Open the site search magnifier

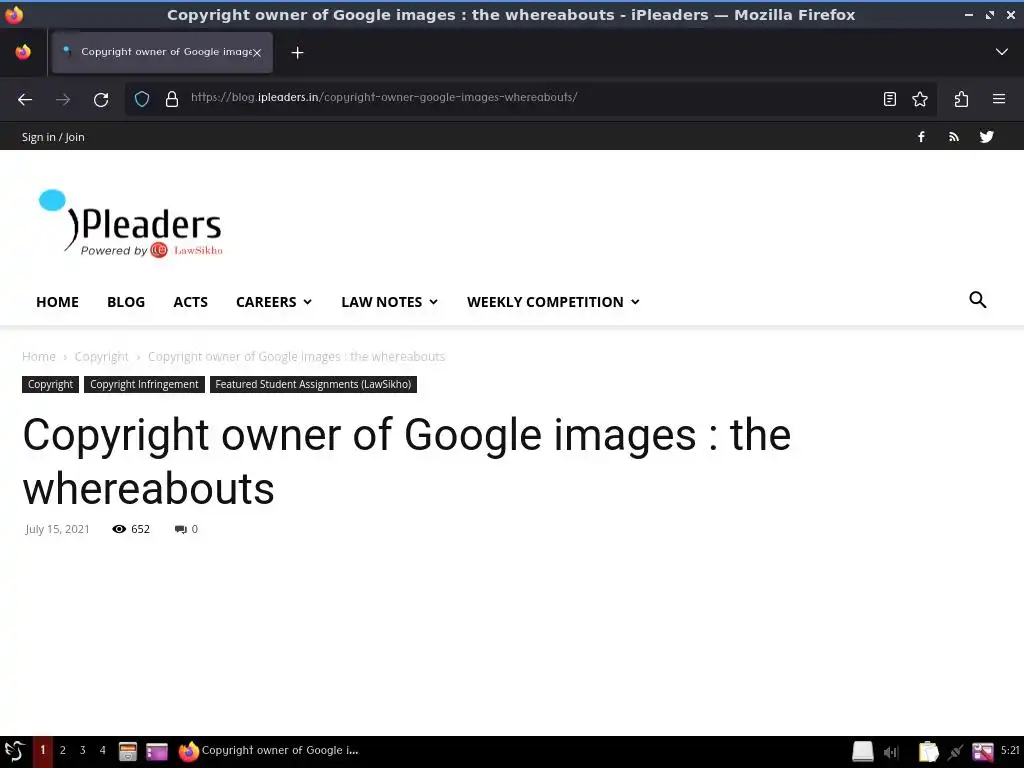click(977, 300)
